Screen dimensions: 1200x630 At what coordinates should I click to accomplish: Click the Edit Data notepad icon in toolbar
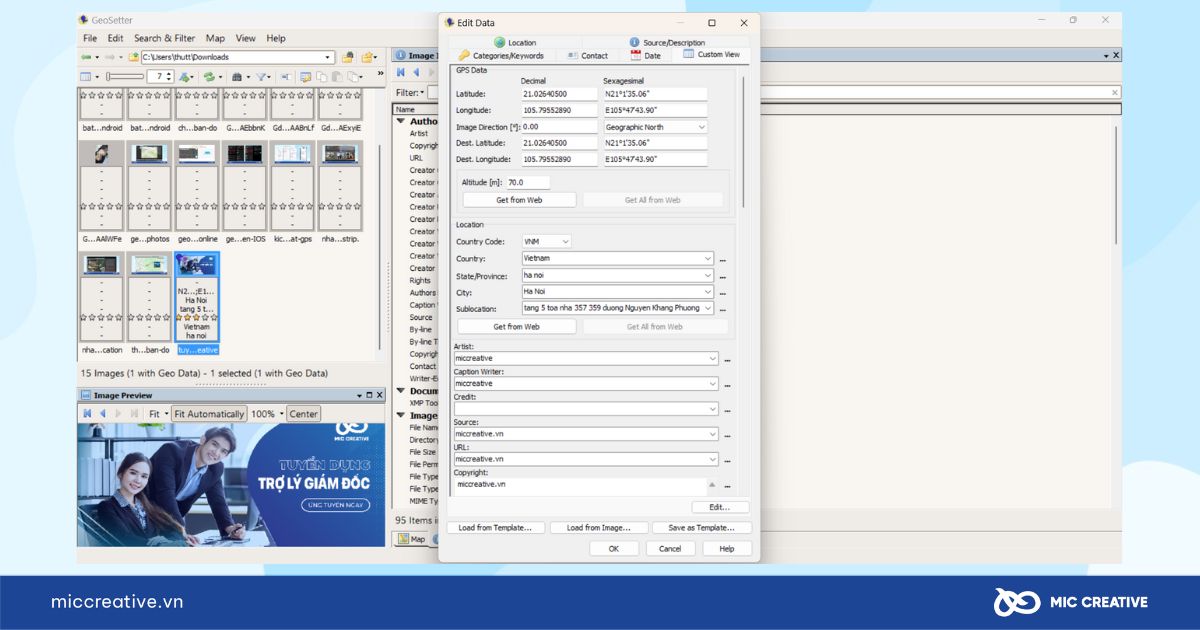pos(305,76)
